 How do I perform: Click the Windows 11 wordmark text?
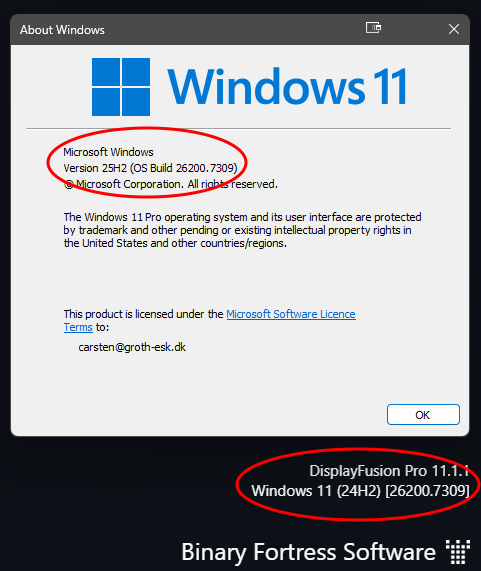287,87
